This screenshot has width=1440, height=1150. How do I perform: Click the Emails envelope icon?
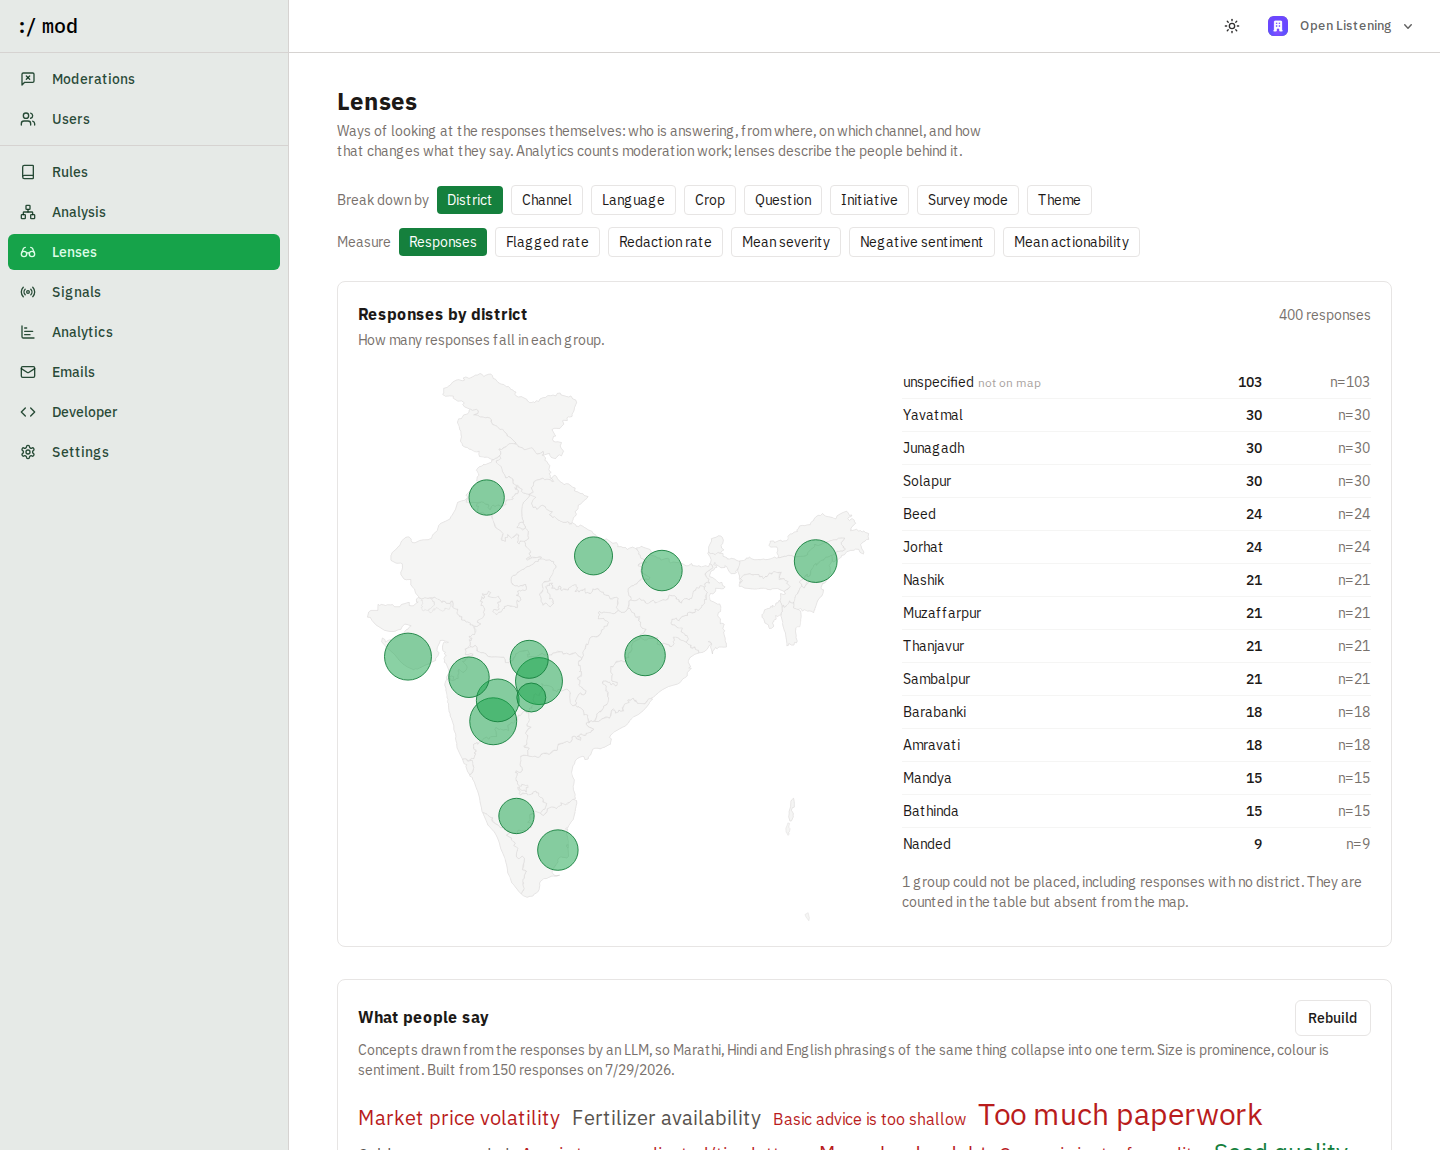coord(28,372)
